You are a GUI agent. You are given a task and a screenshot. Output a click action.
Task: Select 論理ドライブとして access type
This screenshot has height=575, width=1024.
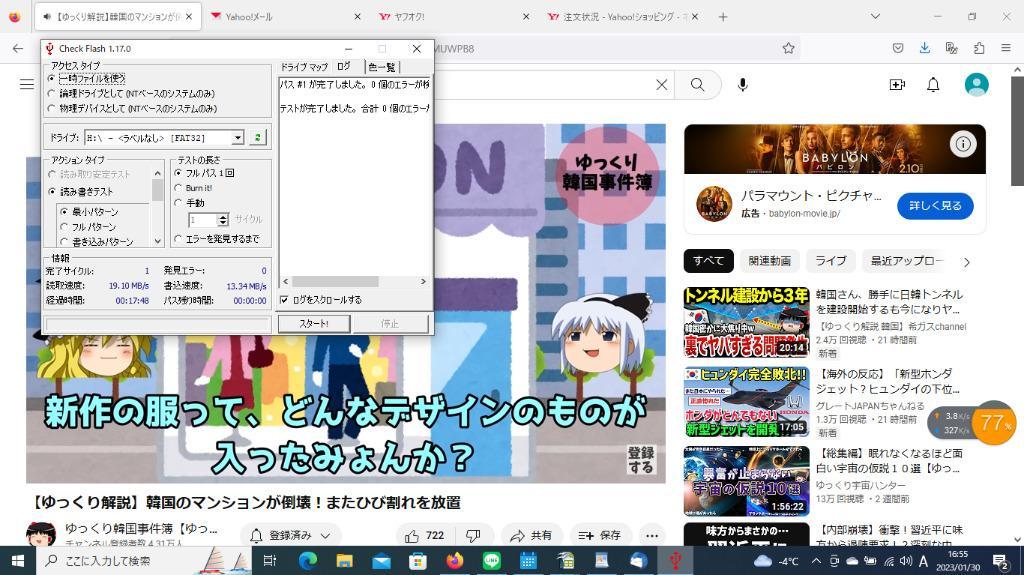tap(131, 93)
